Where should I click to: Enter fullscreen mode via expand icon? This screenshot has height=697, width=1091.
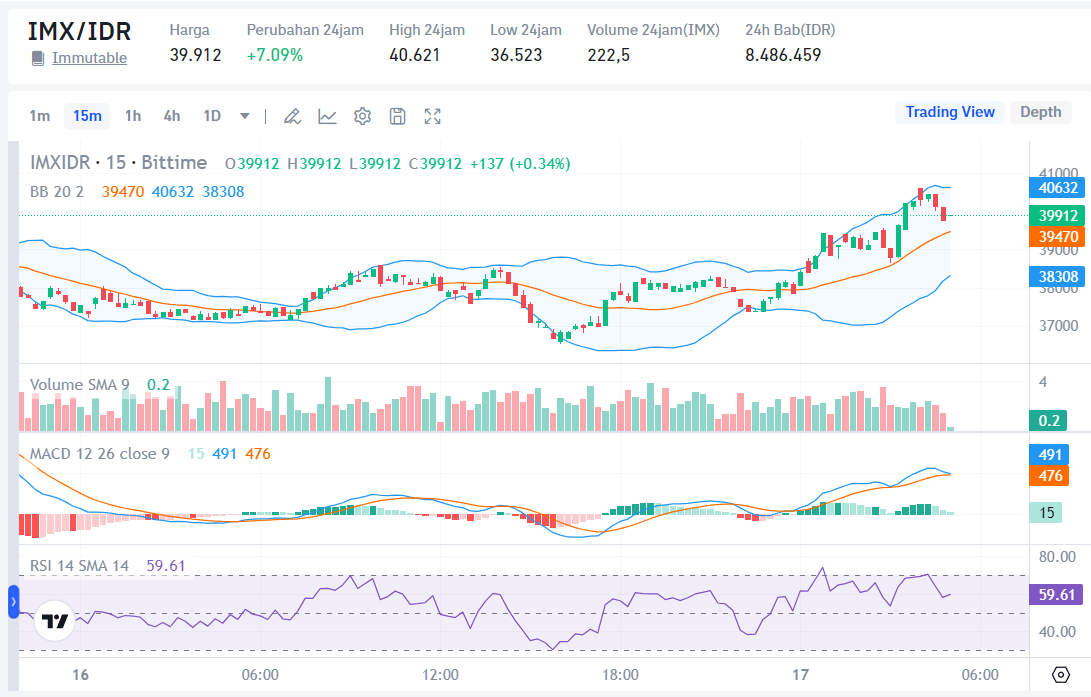point(432,116)
